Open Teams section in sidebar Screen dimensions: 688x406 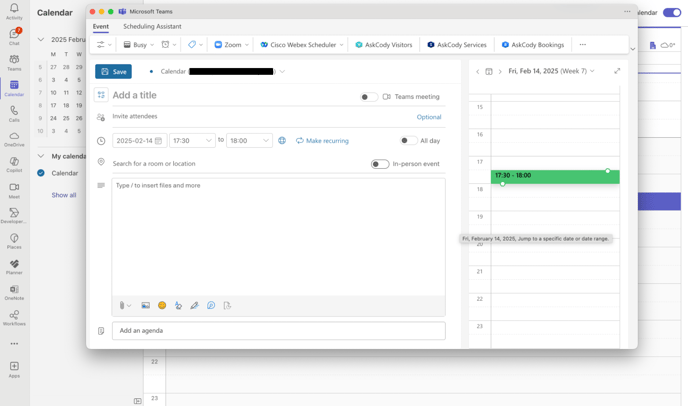tap(14, 62)
